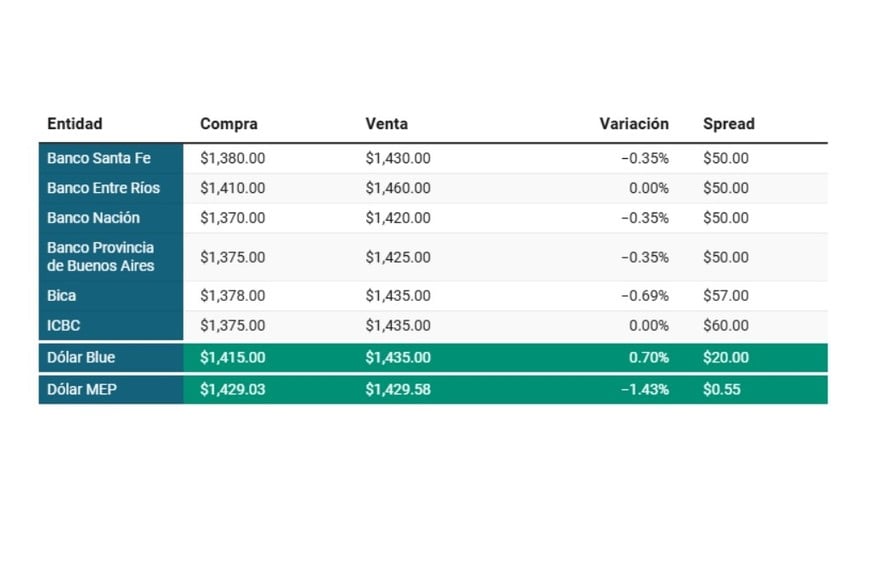Screen dimensions: 870x578
Task: Click Banco Provincia de Buenos Aires cell
Action: pyautogui.click(x=101, y=257)
